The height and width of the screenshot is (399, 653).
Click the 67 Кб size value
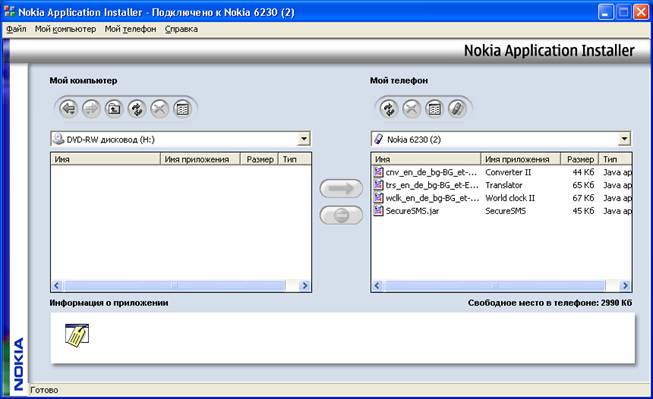coord(583,198)
